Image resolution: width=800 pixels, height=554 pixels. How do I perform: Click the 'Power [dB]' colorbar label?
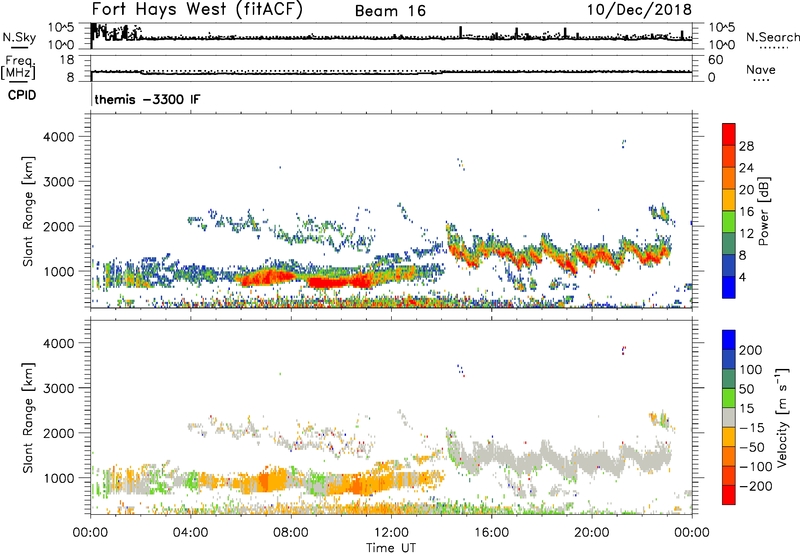click(x=763, y=211)
